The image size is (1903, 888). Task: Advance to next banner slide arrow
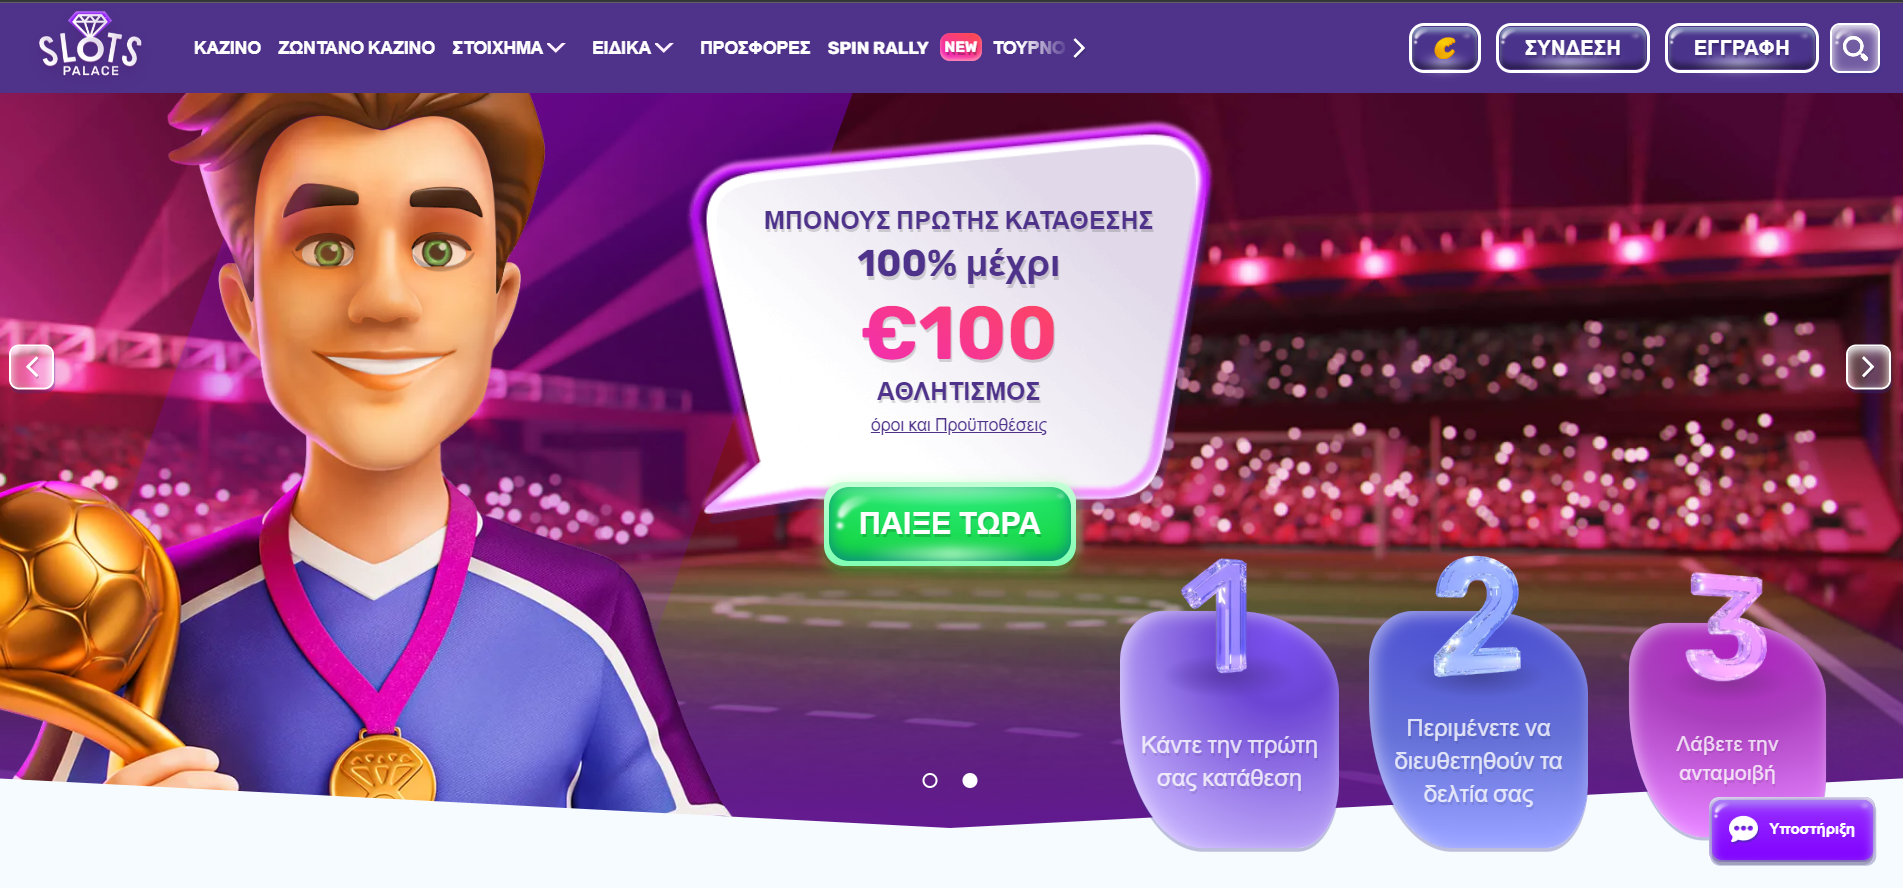pos(1868,367)
